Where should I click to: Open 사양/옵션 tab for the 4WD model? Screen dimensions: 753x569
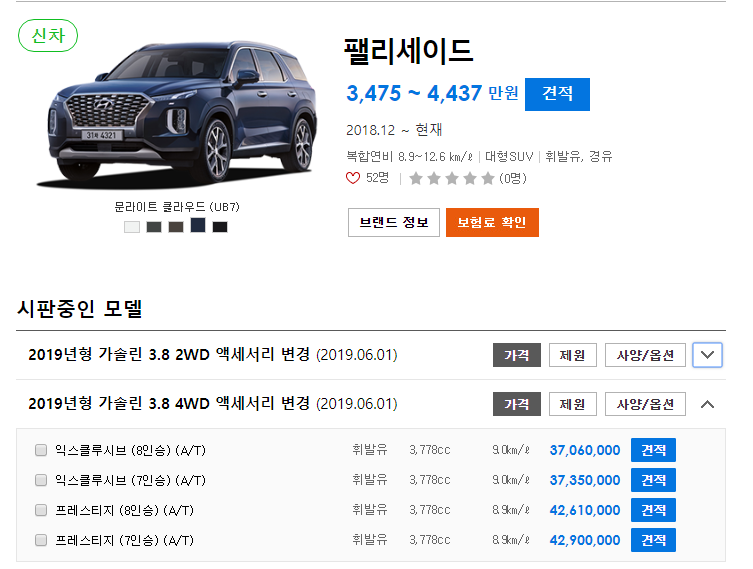coord(645,404)
